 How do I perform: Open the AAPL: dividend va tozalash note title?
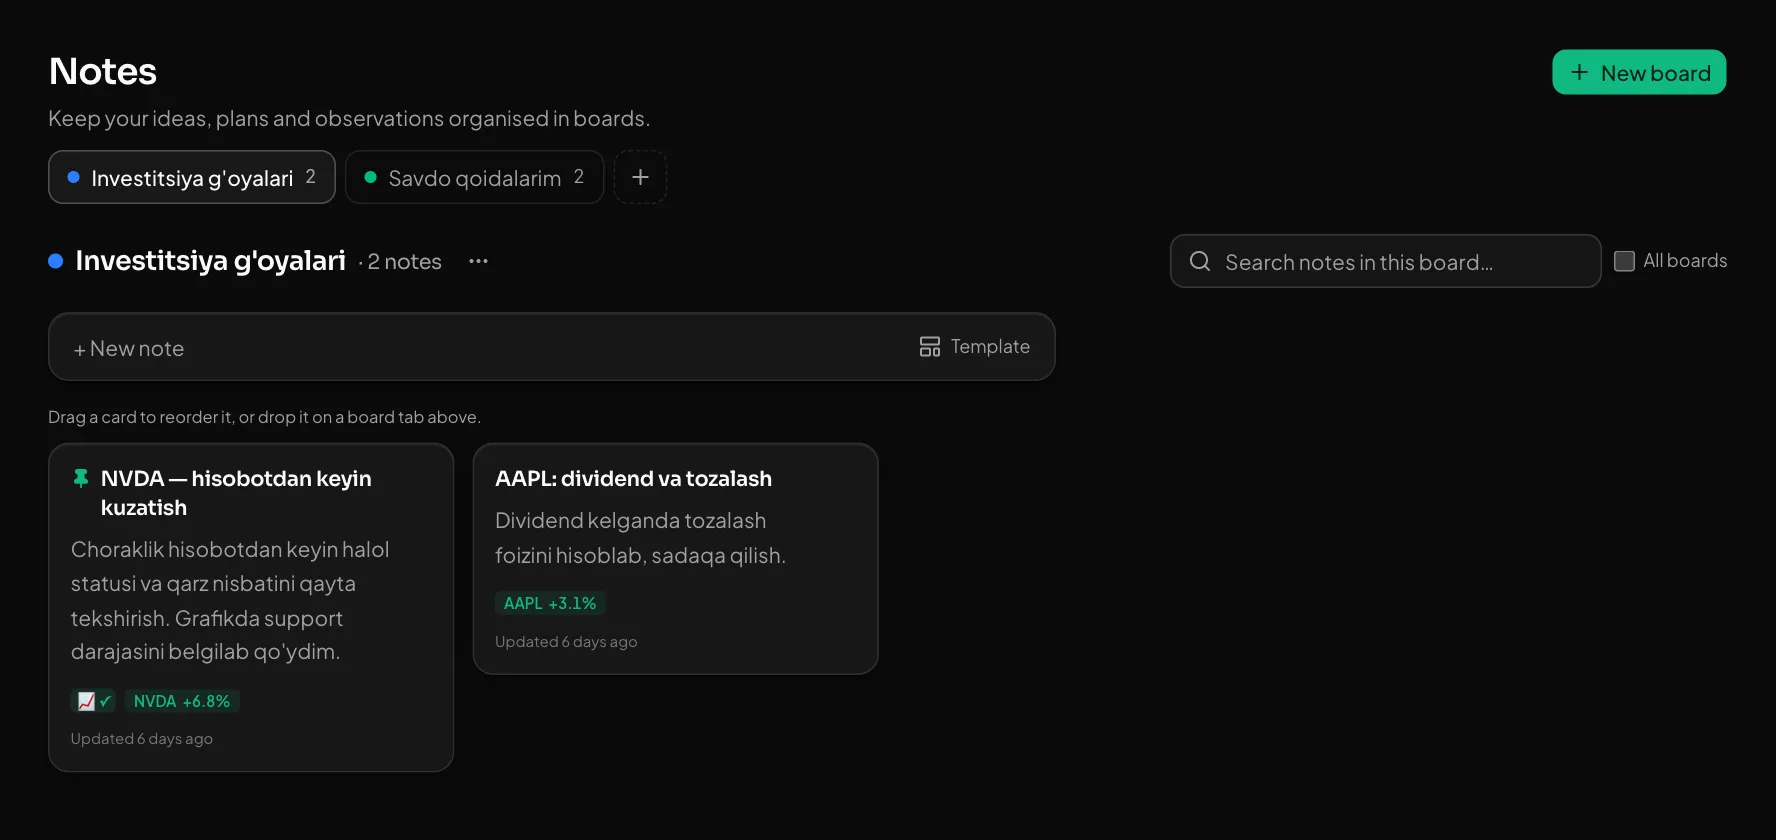[633, 478]
